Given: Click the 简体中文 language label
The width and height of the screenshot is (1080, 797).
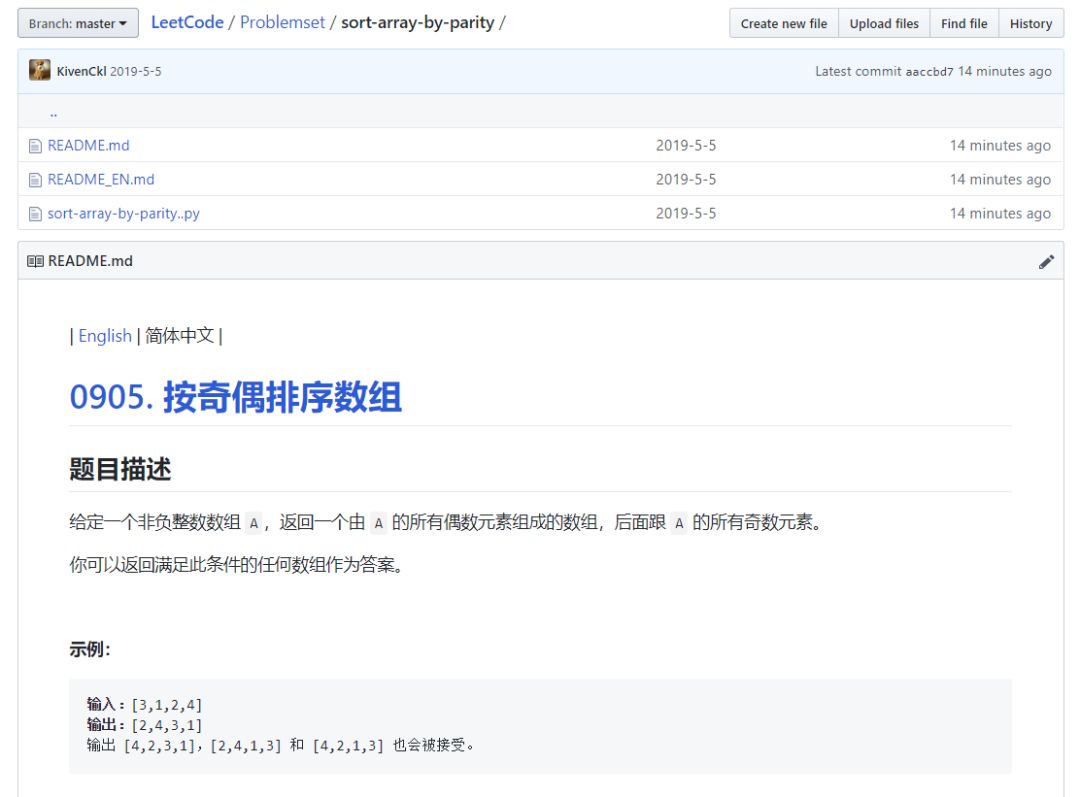Looking at the screenshot, I should pos(180,335).
